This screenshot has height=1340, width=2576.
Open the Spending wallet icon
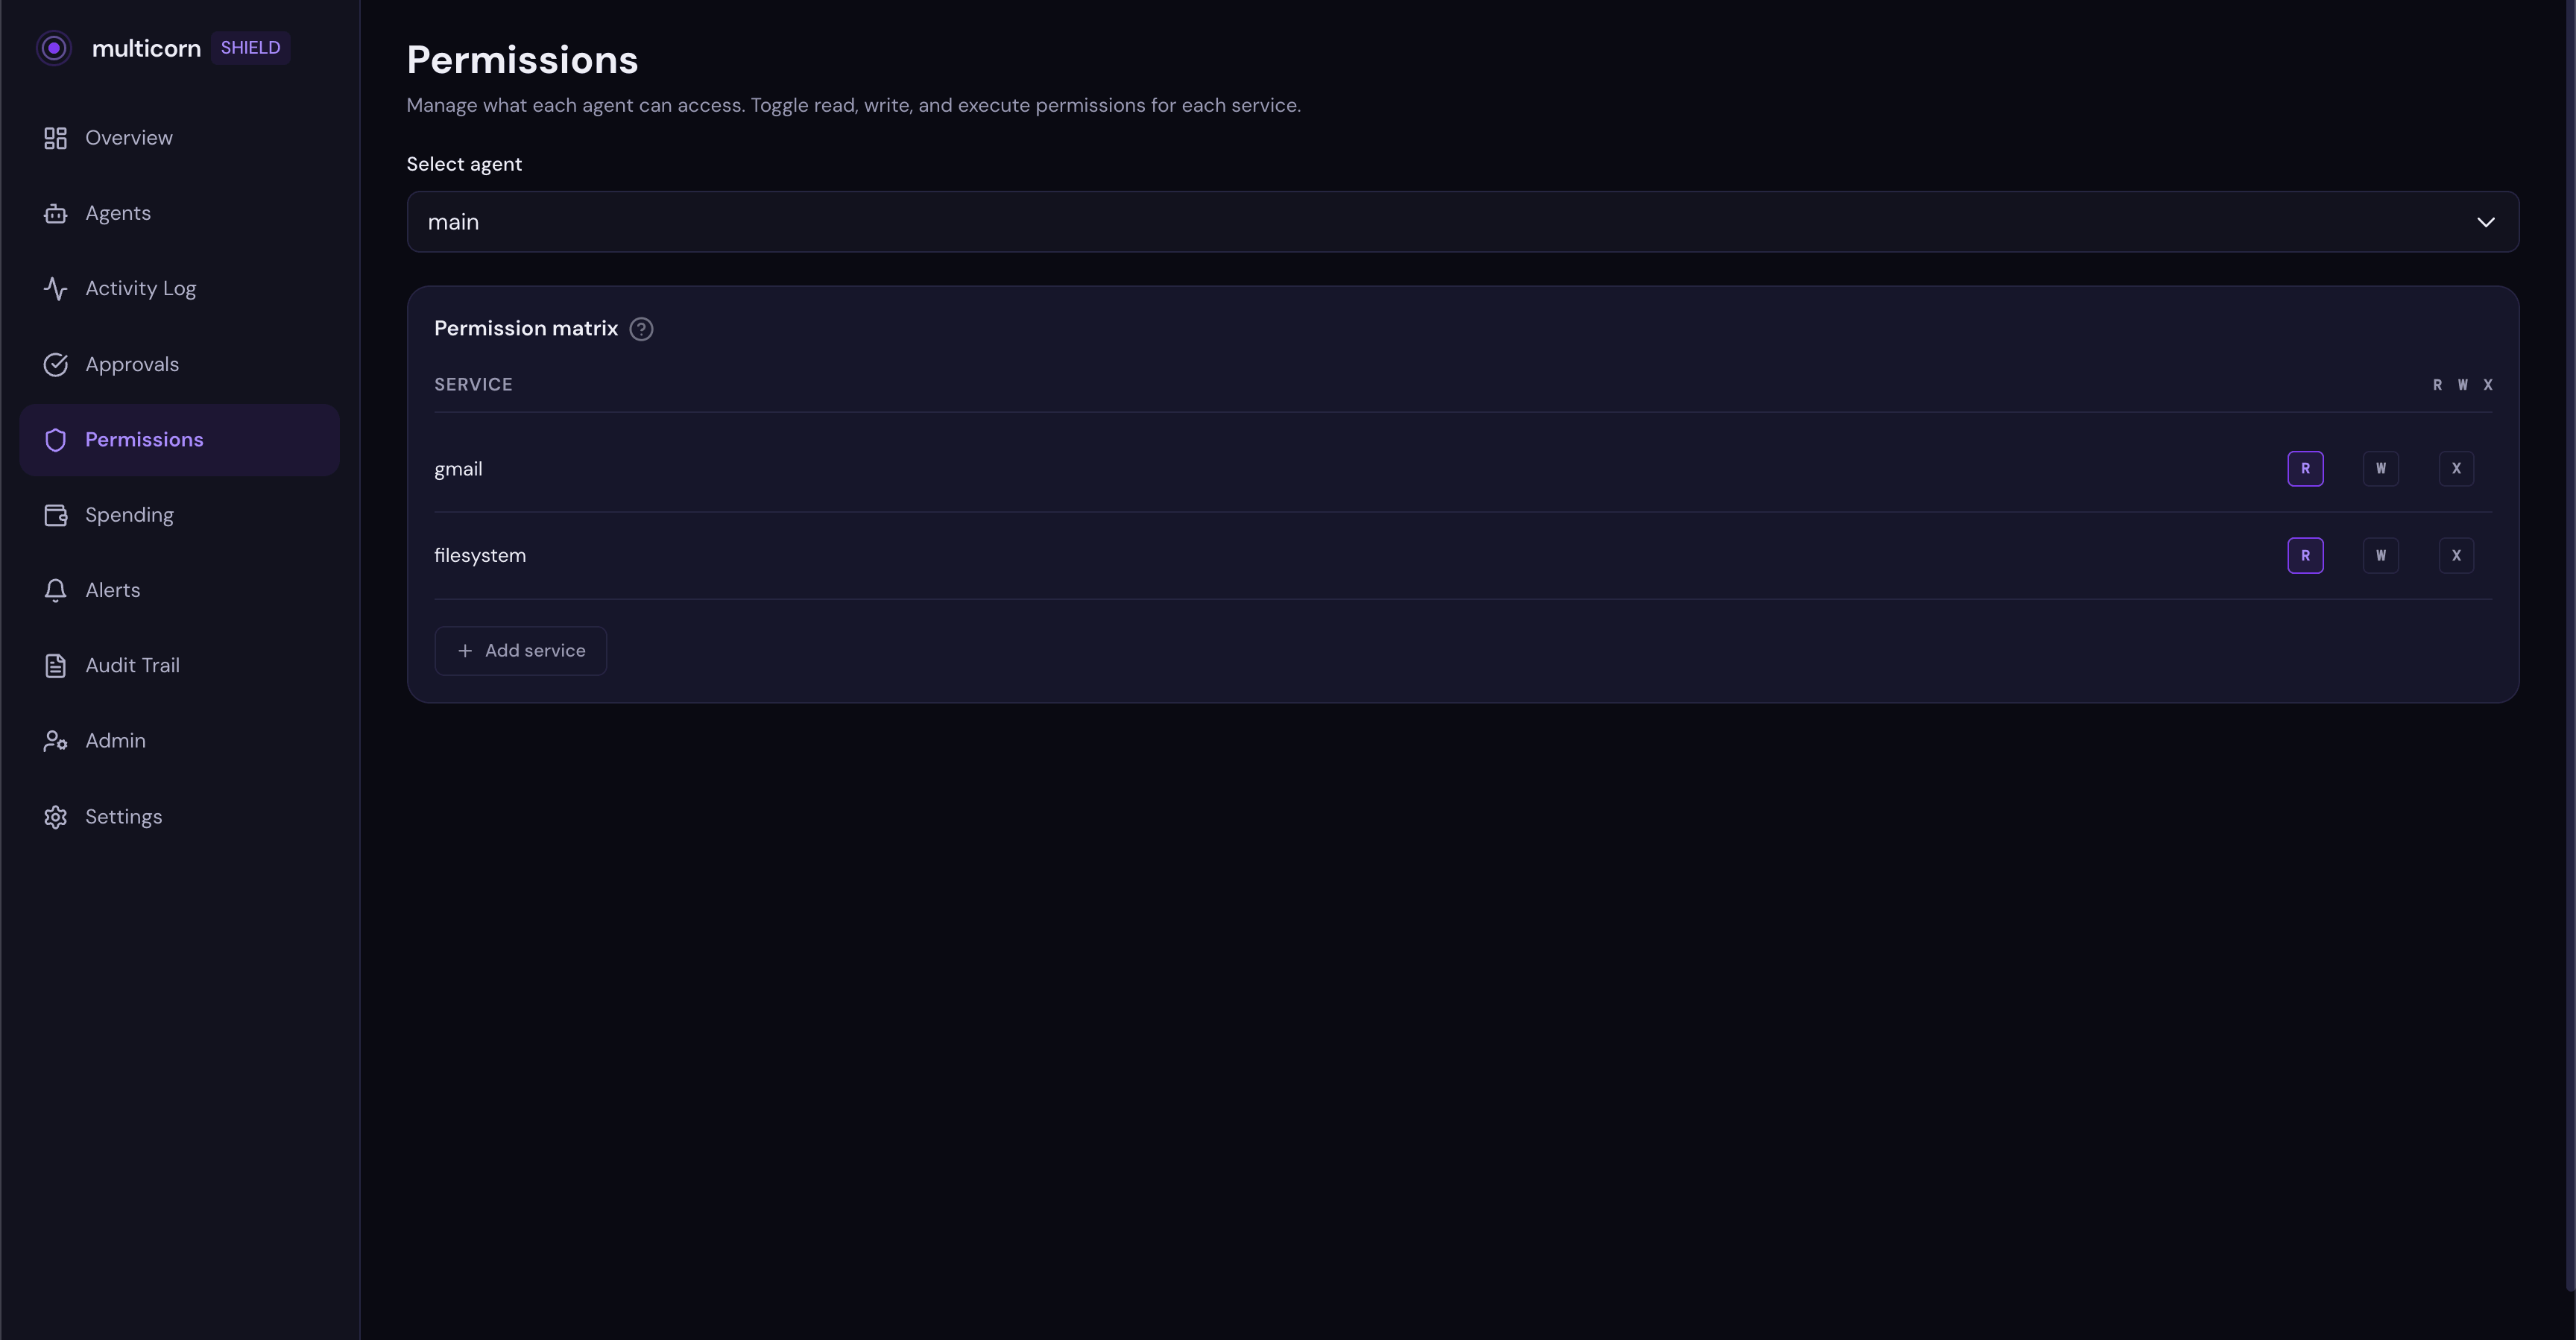(x=55, y=514)
